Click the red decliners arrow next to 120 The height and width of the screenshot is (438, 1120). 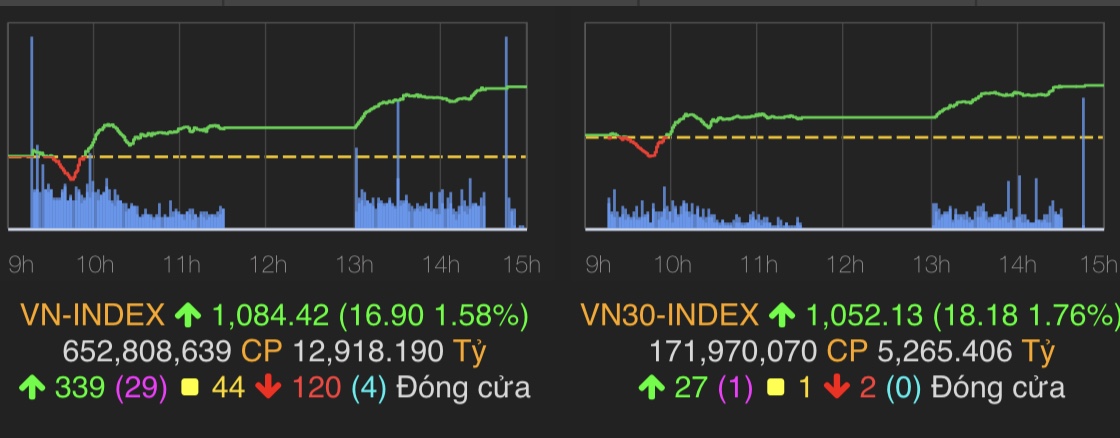click(x=269, y=388)
